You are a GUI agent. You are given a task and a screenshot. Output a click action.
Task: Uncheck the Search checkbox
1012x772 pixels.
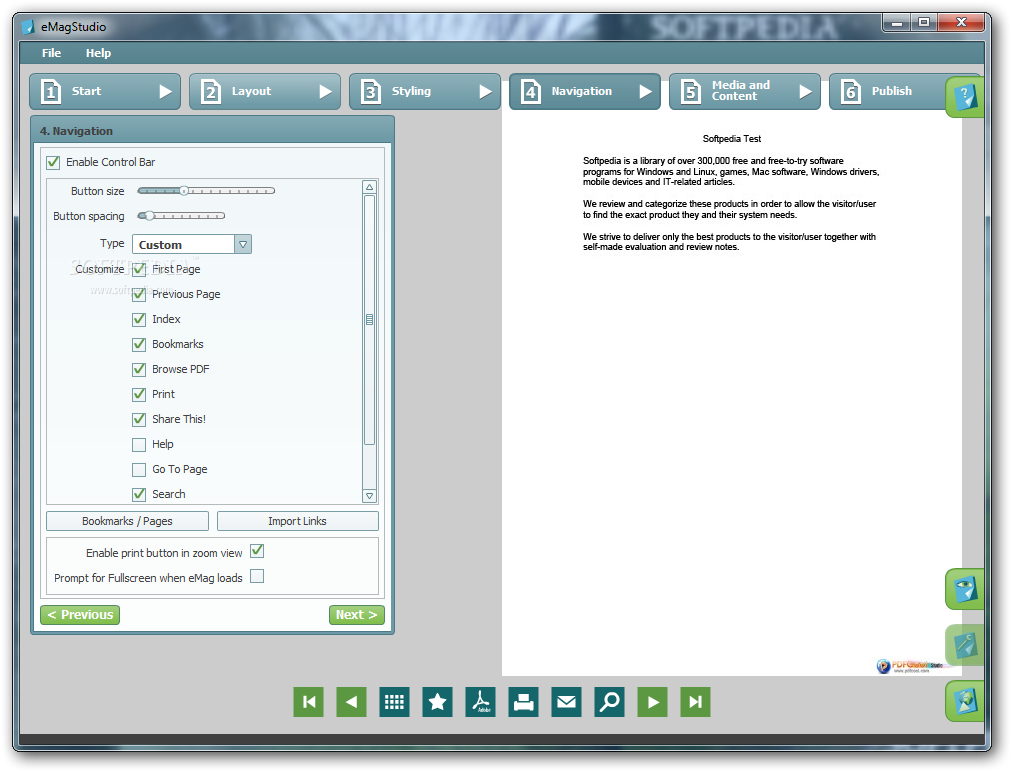coord(139,494)
